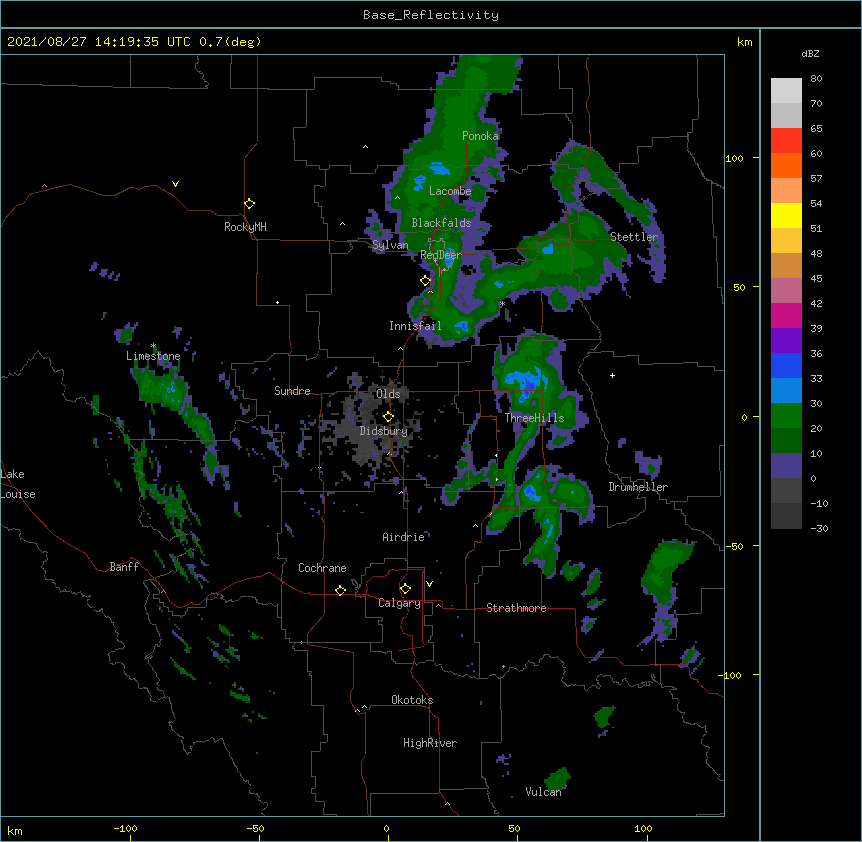Select the white plus marker north of Drumheller

[612, 375]
